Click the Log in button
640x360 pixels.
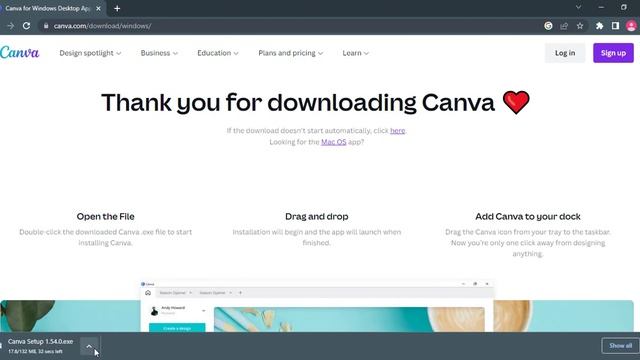[565, 53]
